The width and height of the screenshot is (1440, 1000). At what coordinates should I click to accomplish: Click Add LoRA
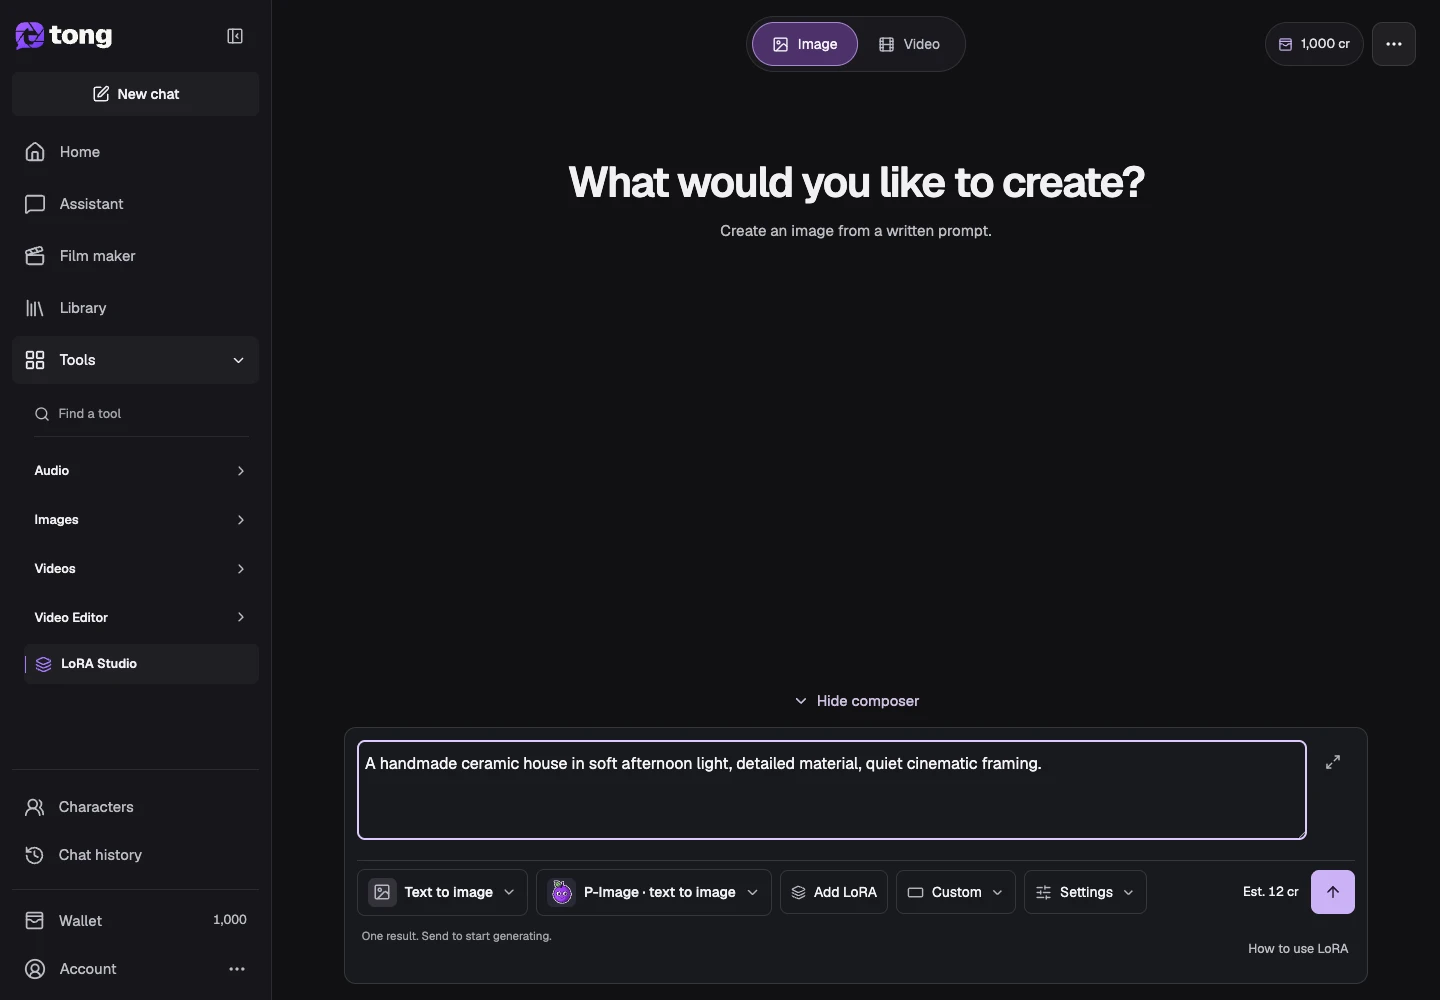tap(834, 892)
